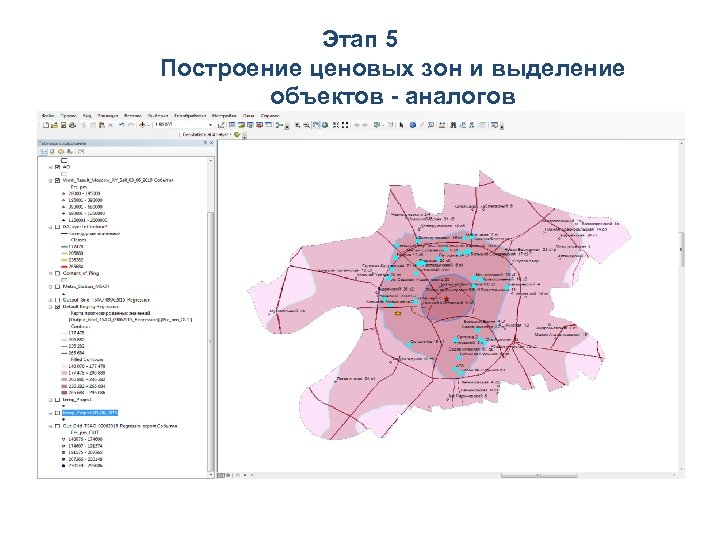This screenshot has width=720, height=540.
Task: Toggle the Default Kriging layer checkbox
Action: tap(57, 306)
